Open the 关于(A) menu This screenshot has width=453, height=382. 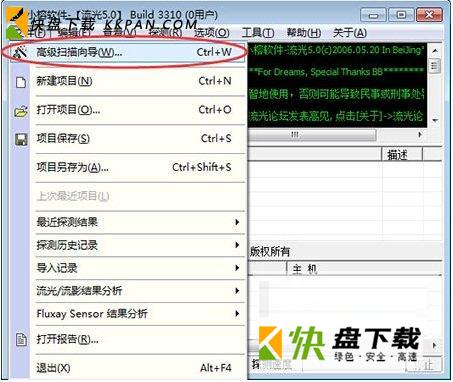click(350, 33)
